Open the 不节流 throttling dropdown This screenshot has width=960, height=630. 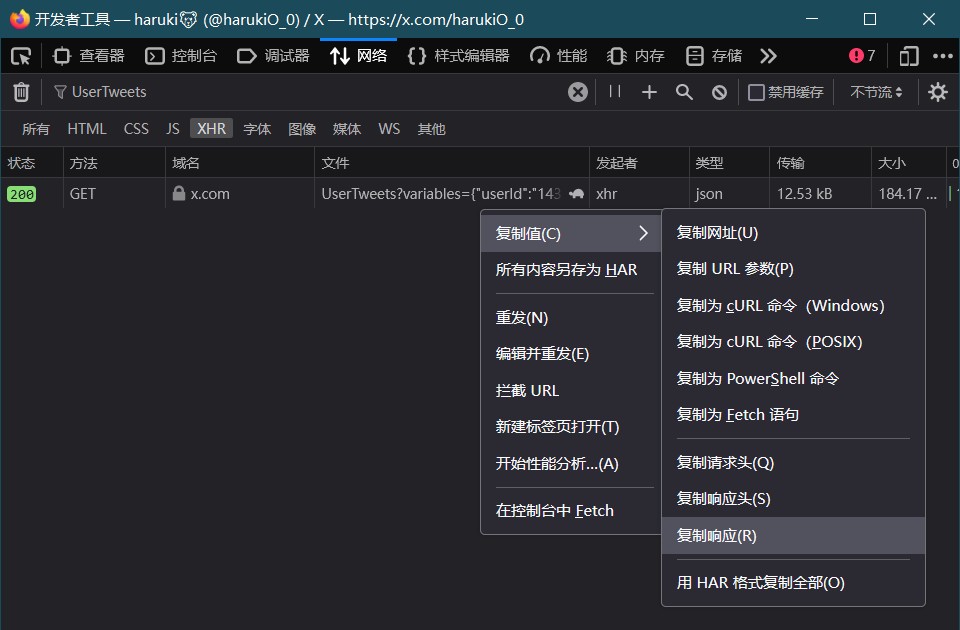[876, 92]
